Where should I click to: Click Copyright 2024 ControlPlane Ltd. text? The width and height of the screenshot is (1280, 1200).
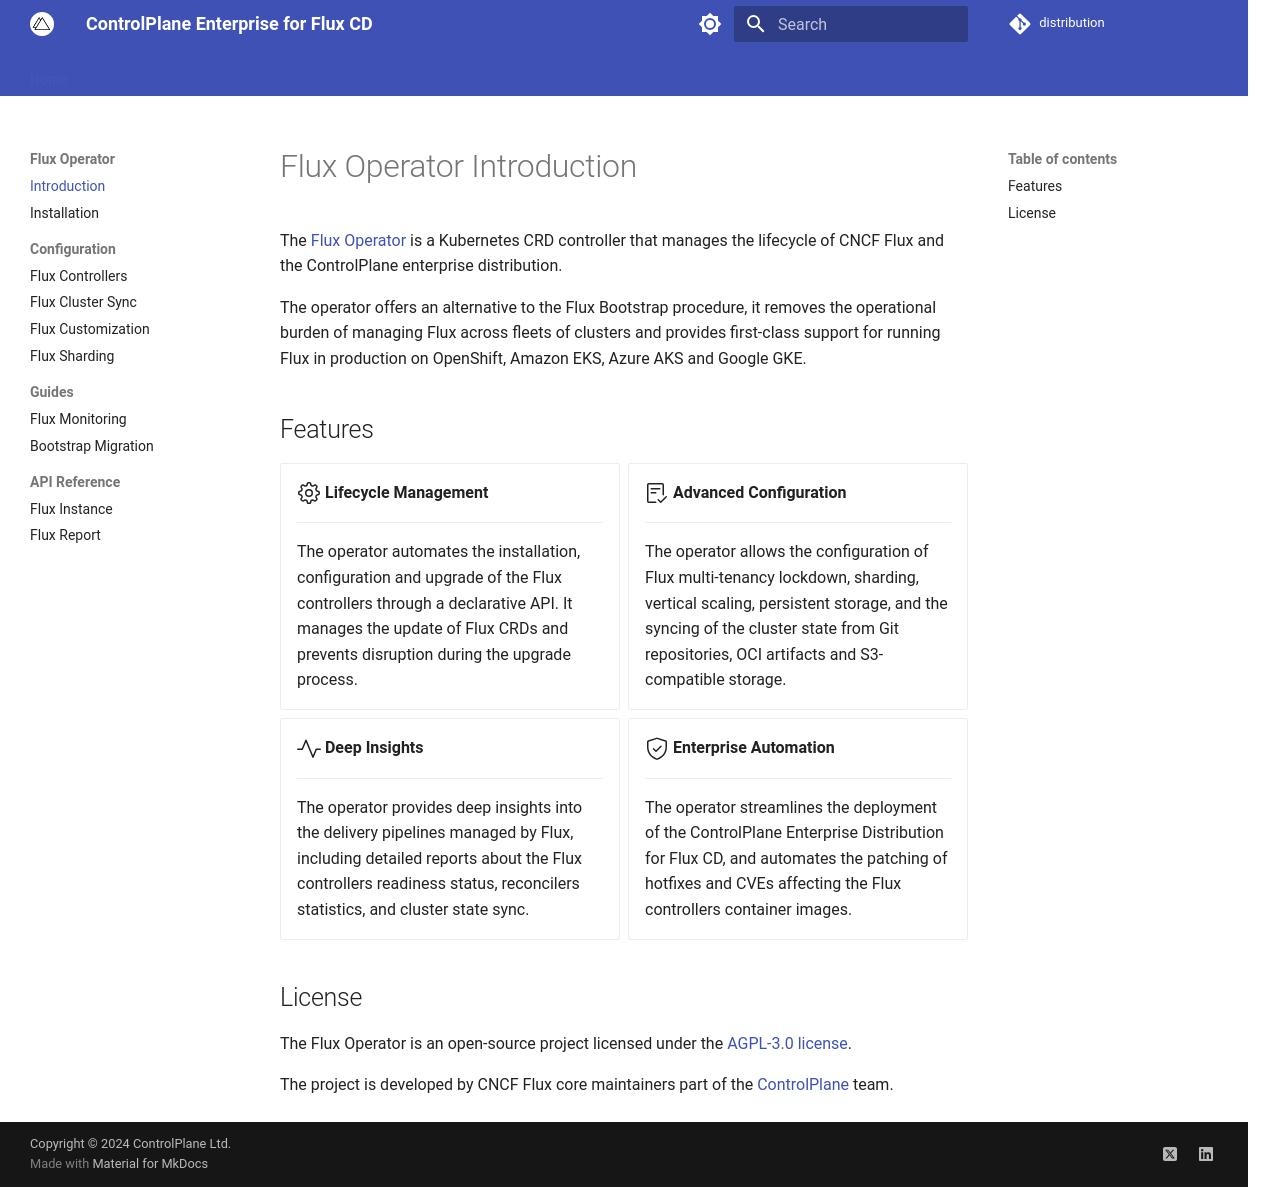coord(130,1143)
